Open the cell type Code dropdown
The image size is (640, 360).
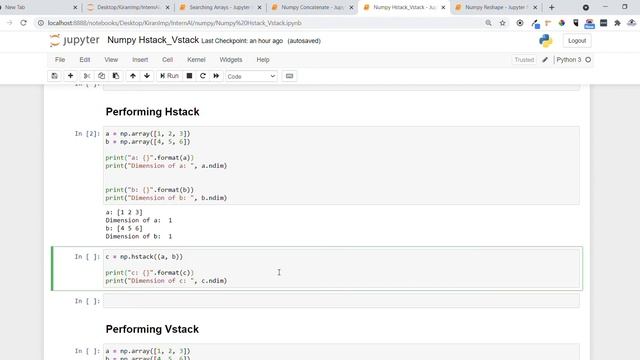click(251, 76)
